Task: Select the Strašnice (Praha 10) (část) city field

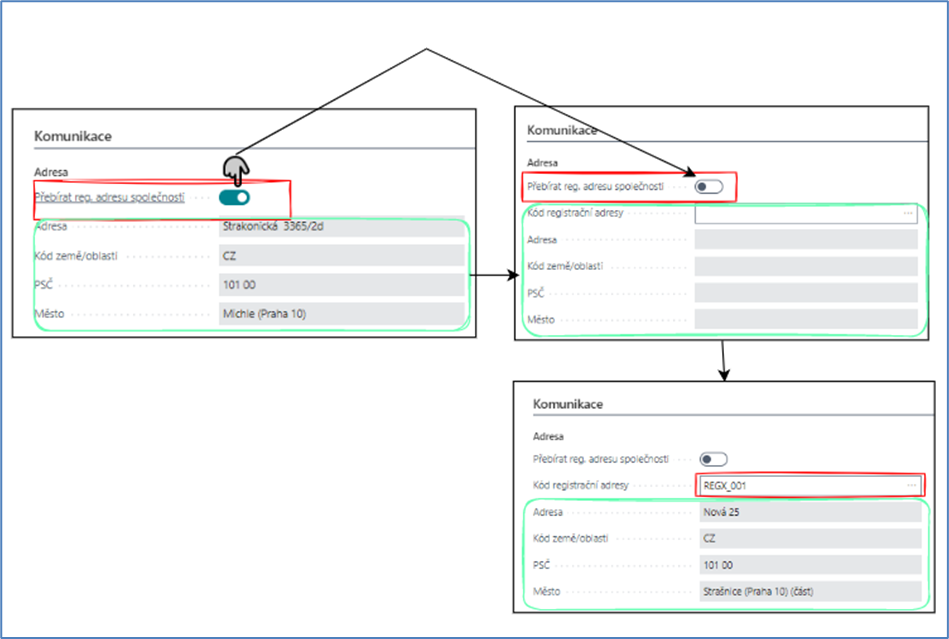Action: point(808,591)
